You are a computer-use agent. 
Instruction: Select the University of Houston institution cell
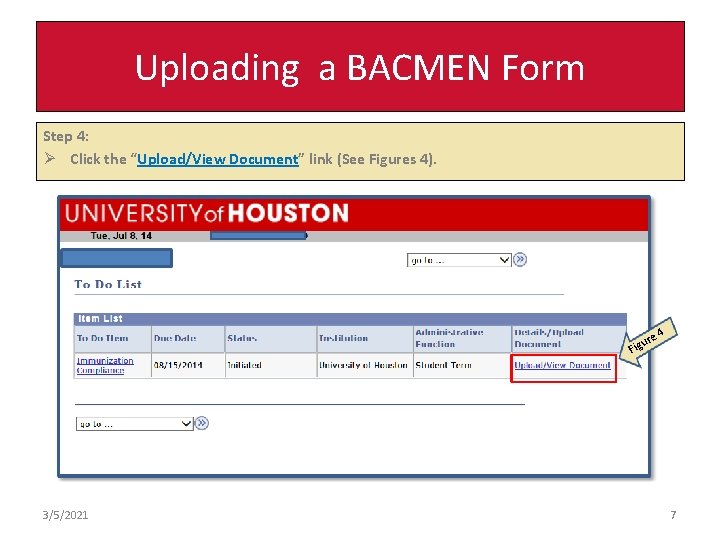363,366
